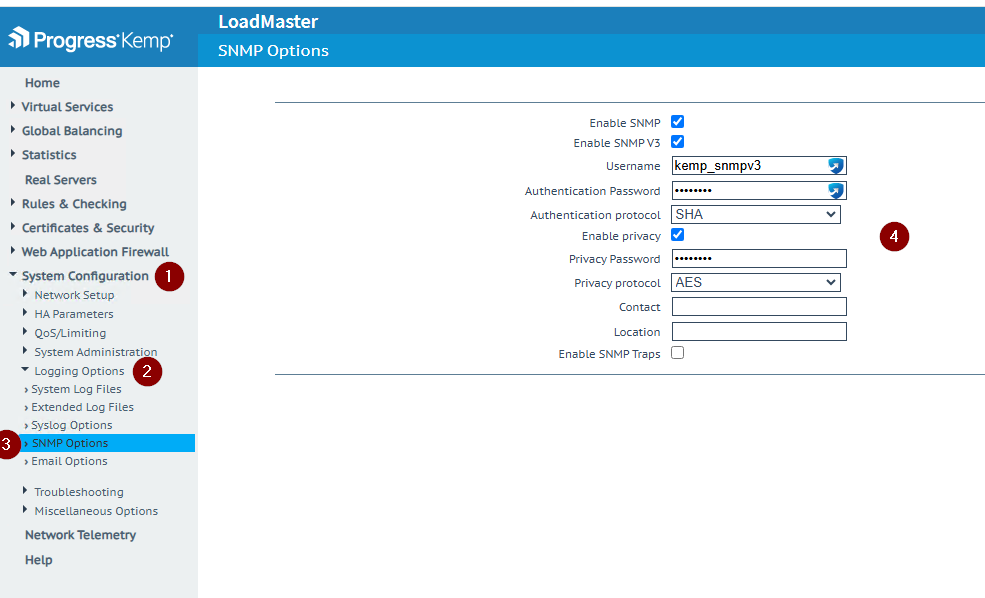Open Help menu item
Viewport: 985px width, 598px height.
pos(38,560)
